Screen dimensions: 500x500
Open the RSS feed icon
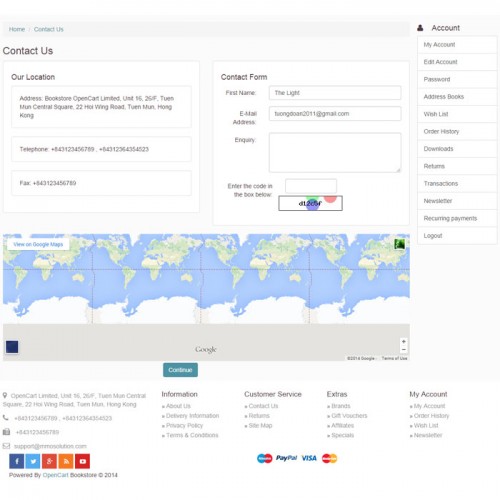pos(66,461)
